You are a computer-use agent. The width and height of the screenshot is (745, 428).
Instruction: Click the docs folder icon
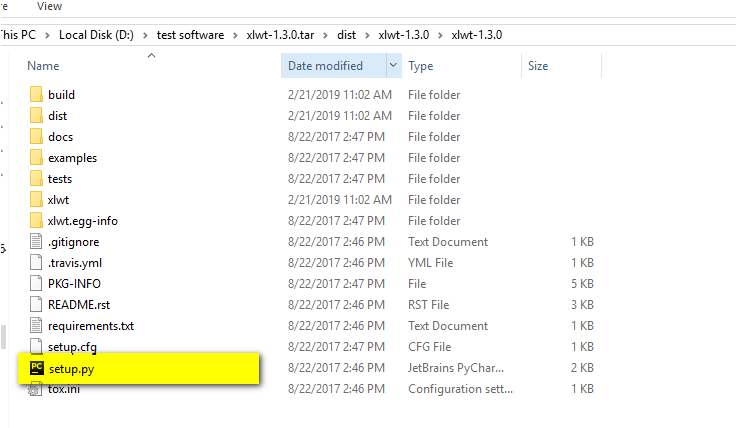(x=36, y=136)
